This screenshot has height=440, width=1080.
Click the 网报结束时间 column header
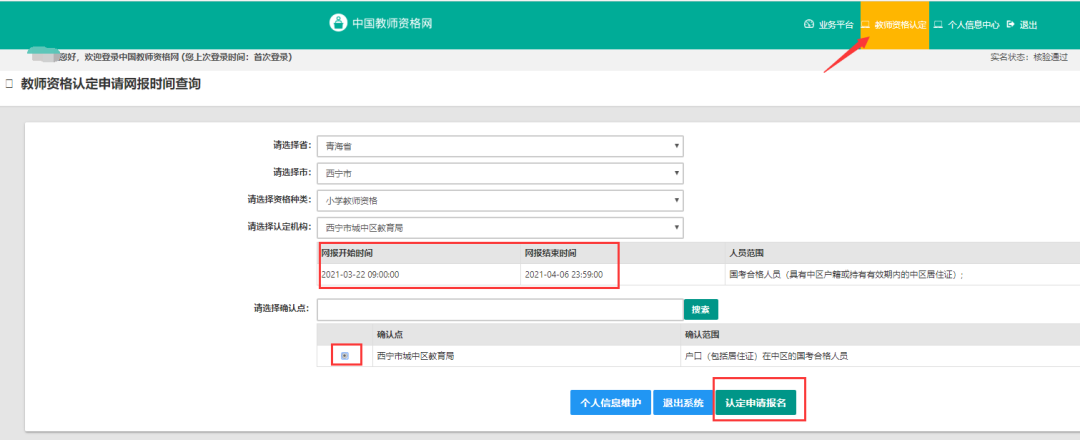tap(550, 253)
